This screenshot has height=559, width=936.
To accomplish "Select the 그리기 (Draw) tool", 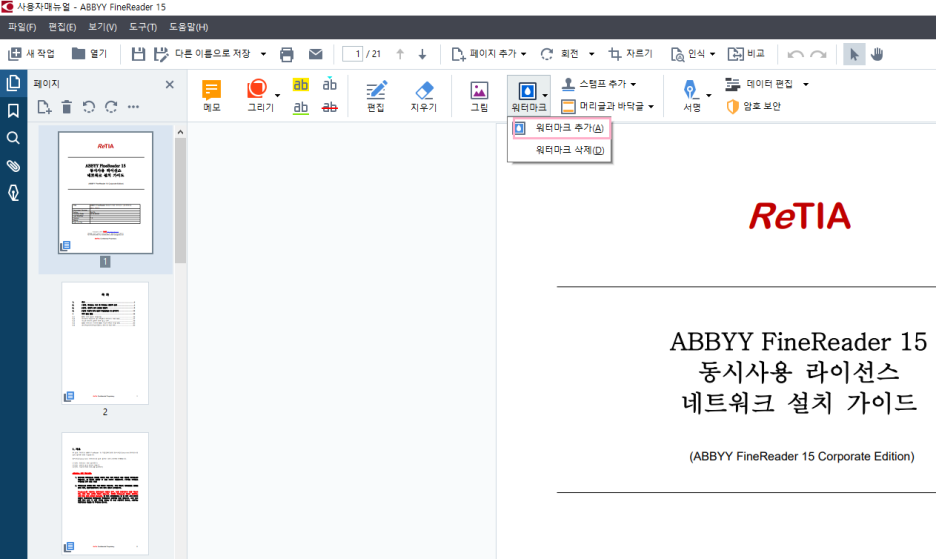I will pos(258,96).
